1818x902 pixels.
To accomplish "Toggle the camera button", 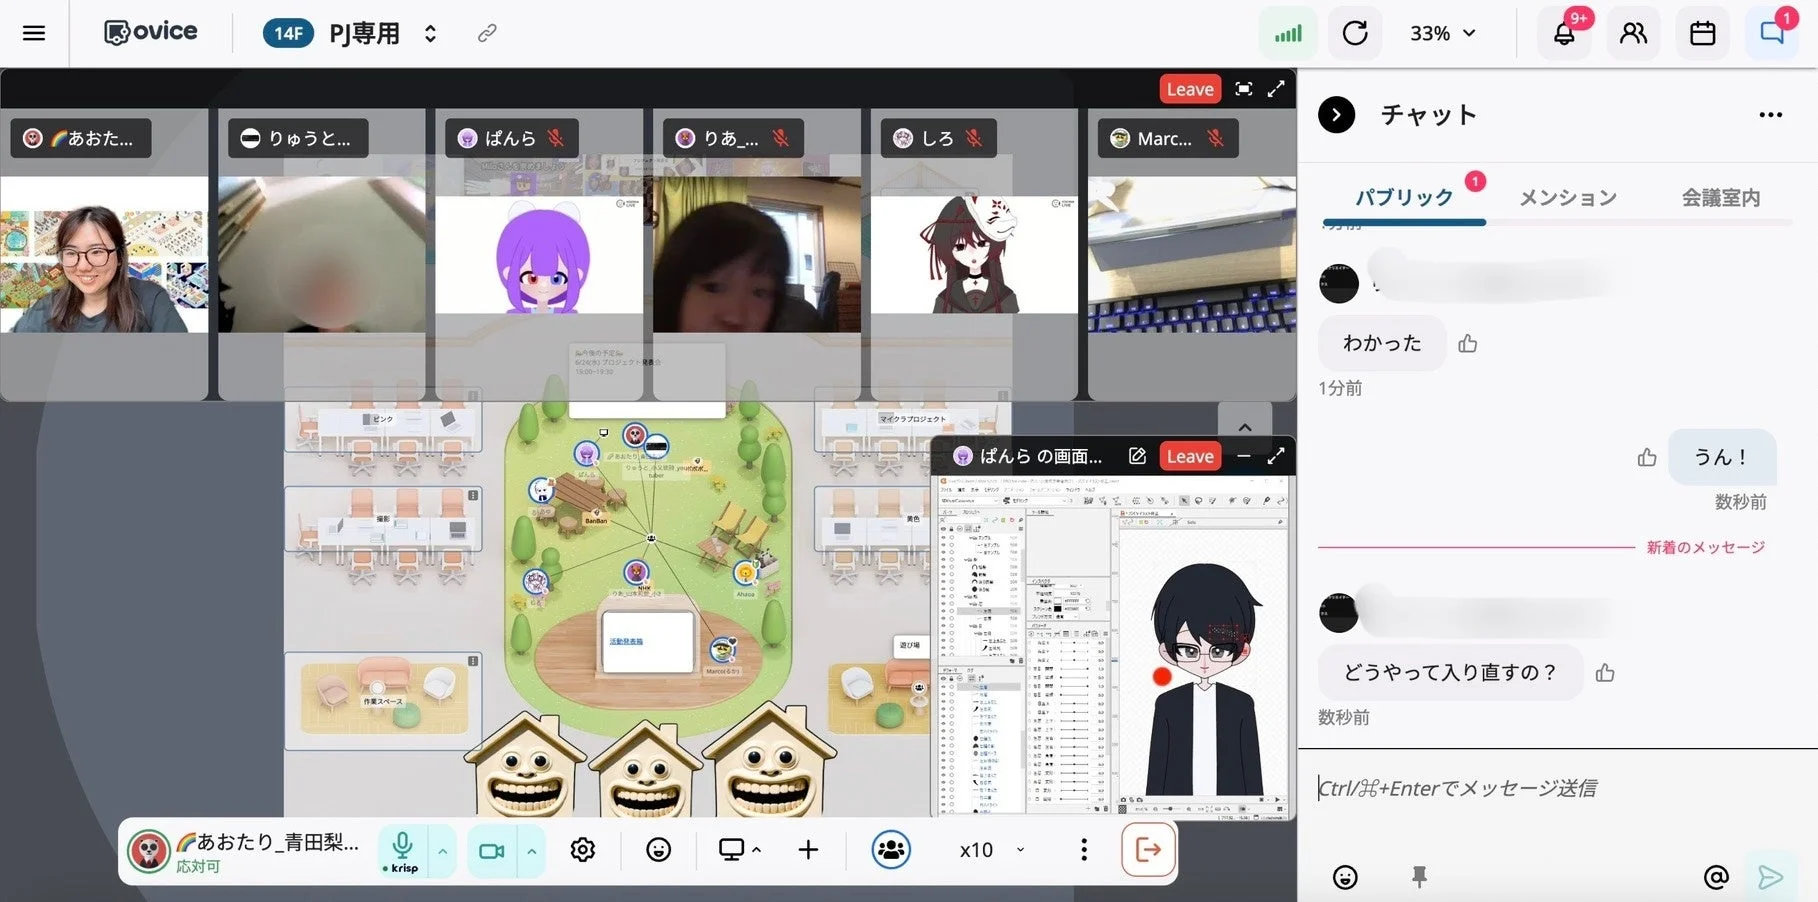I will 491,851.
